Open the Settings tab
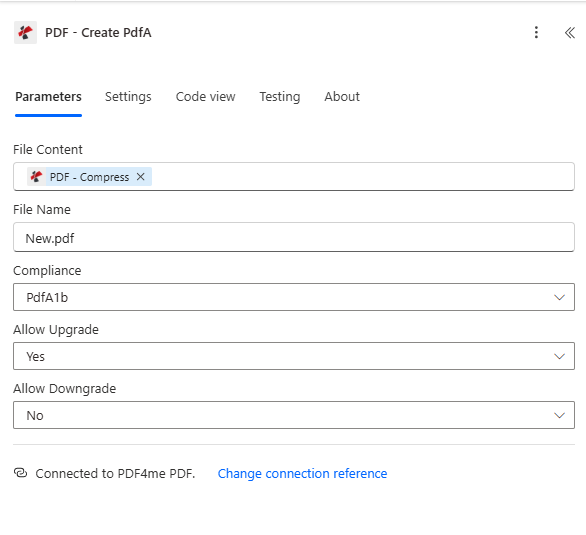 [x=128, y=97]
